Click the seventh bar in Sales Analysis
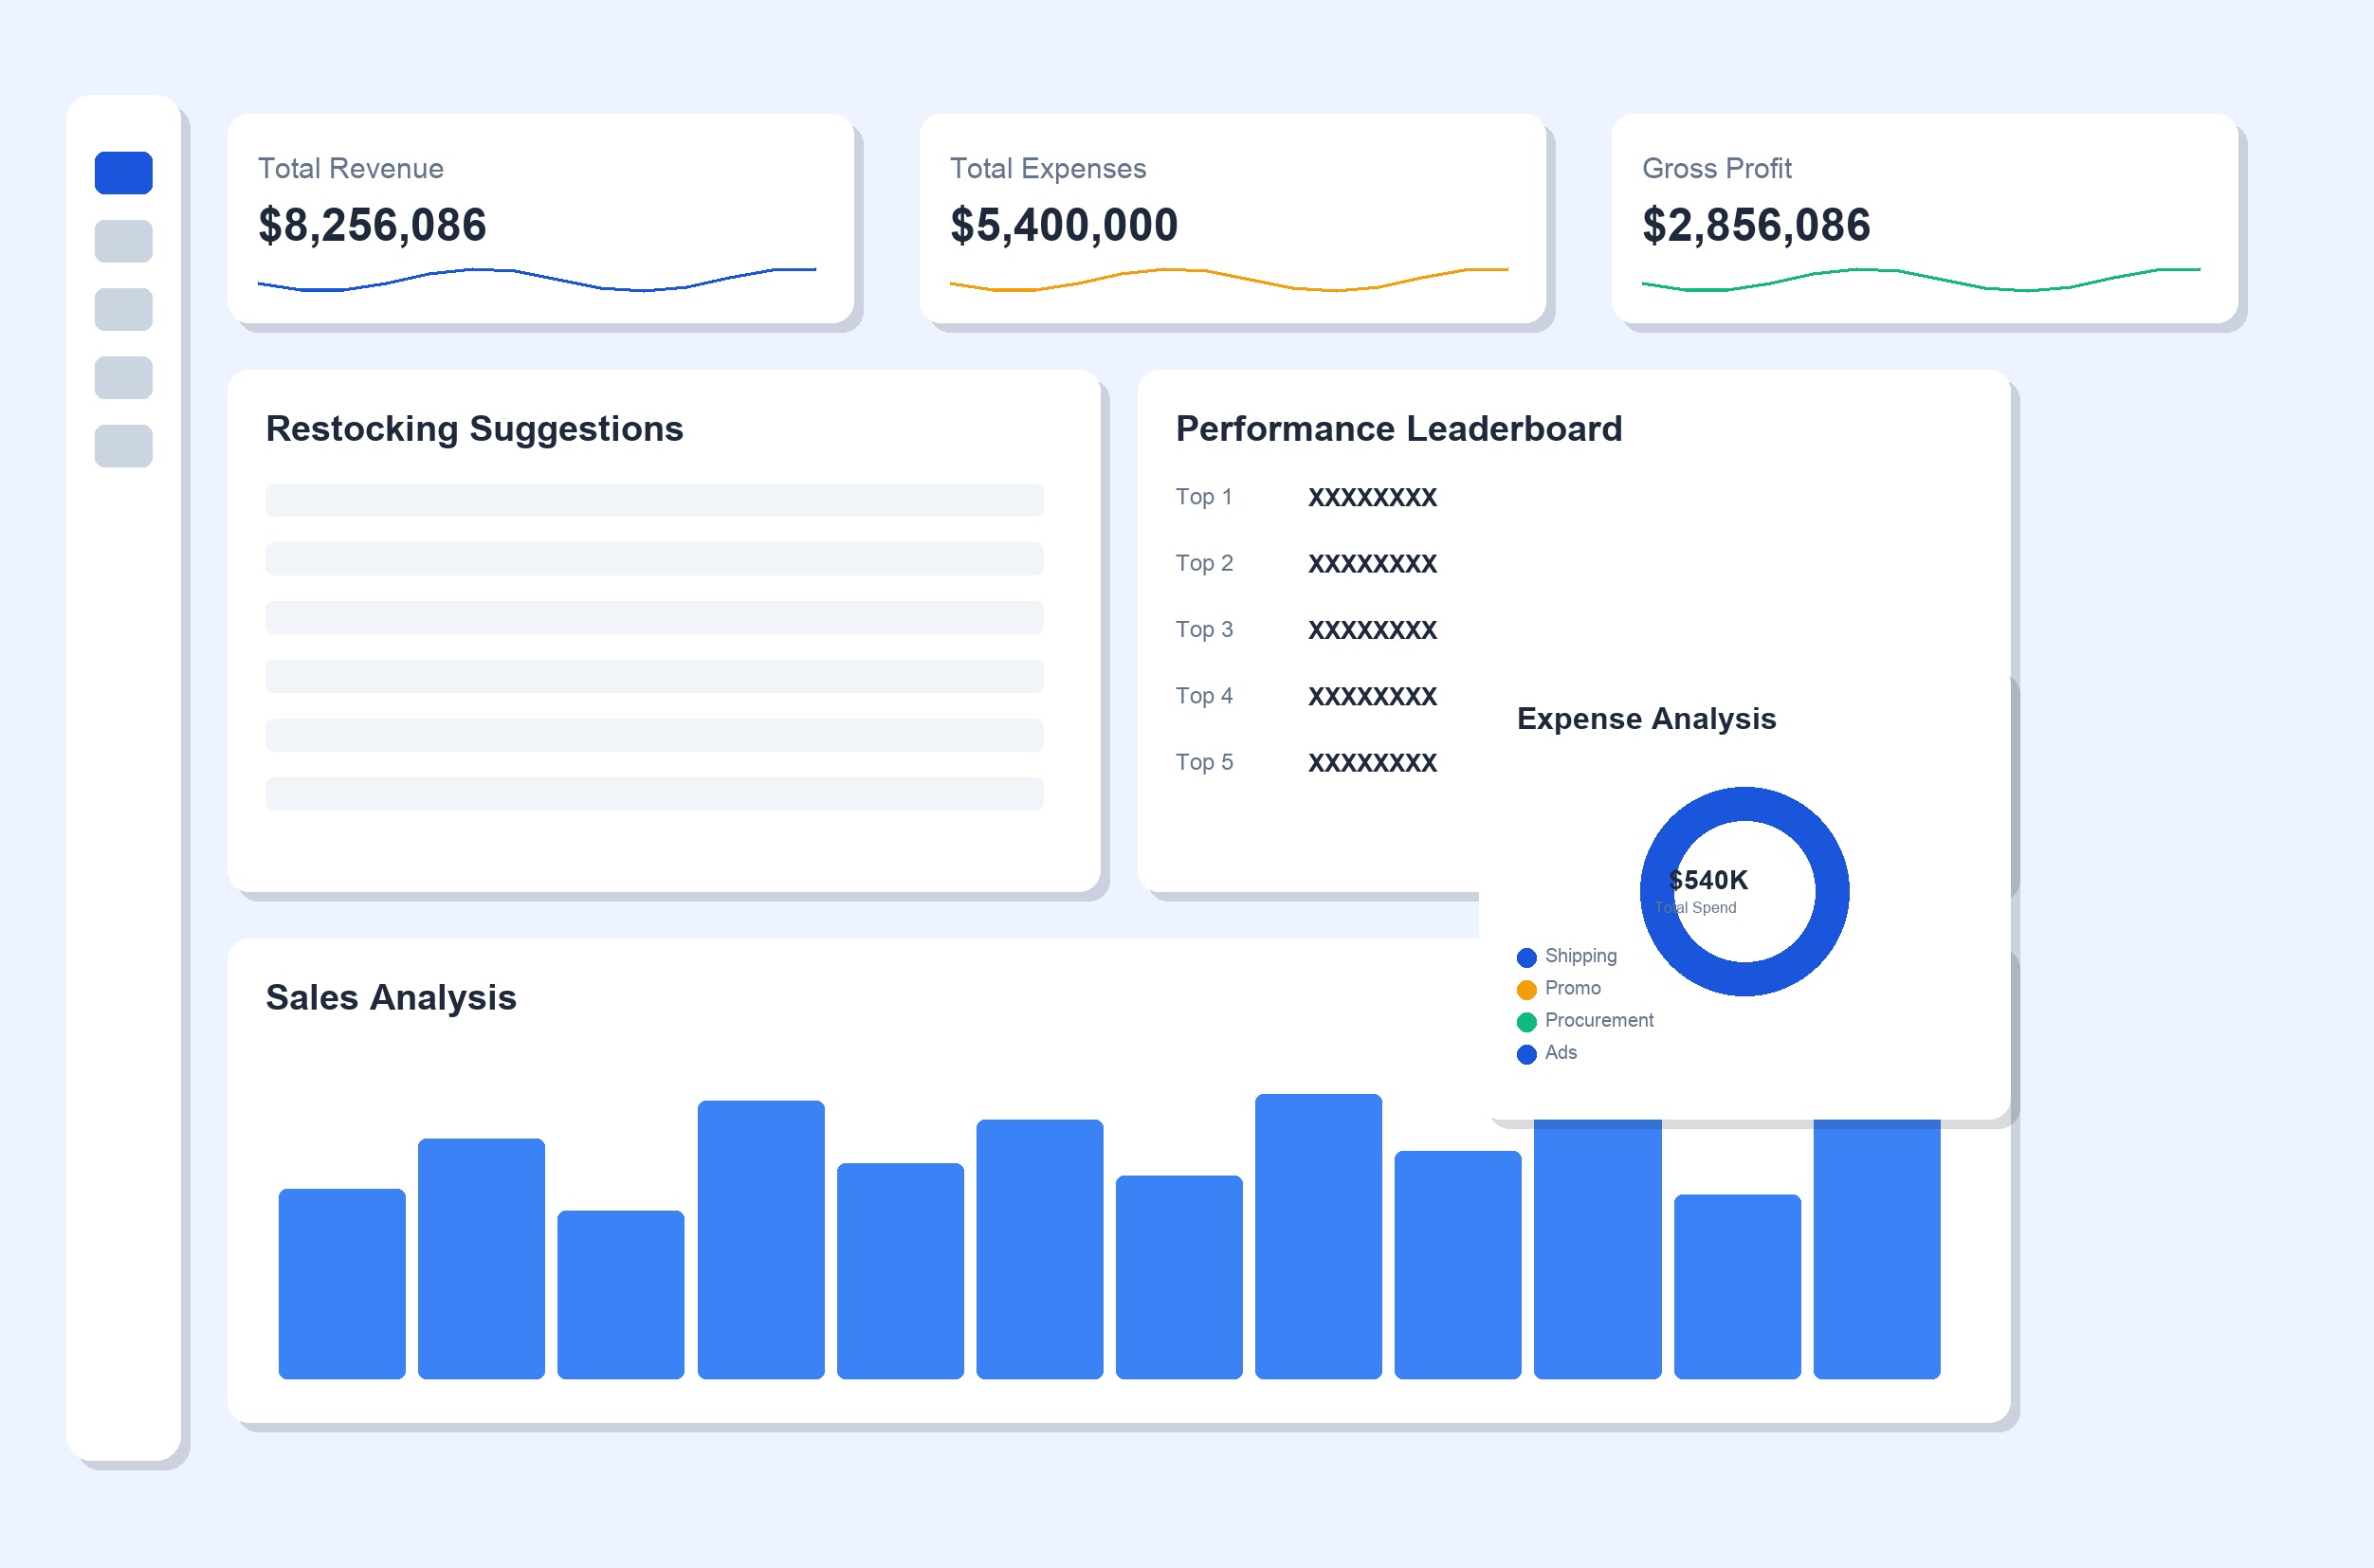The height and width of the screenshot is (1568, 2374). coord(1179,1277)
